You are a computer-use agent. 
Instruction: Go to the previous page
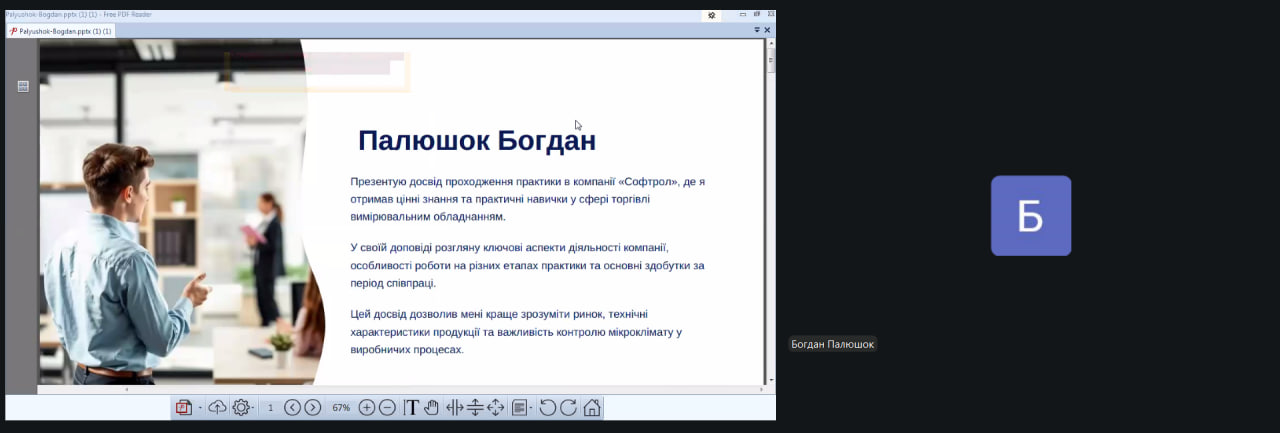[x=292, y=407]
